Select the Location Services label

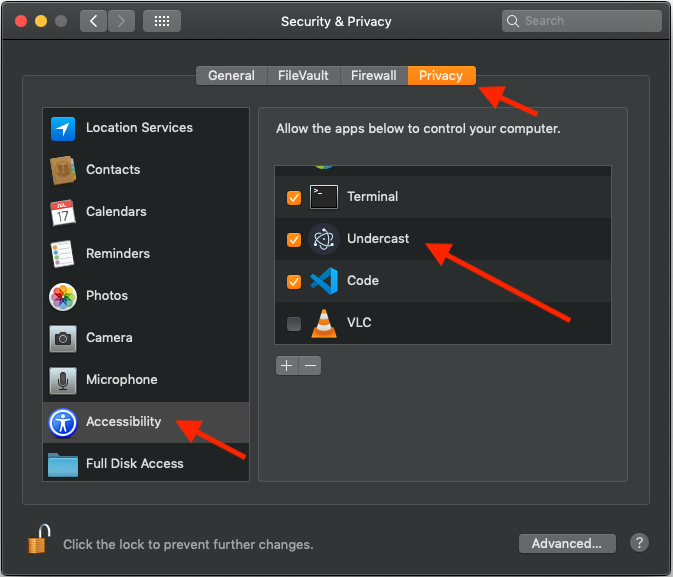tap(139, 128)
